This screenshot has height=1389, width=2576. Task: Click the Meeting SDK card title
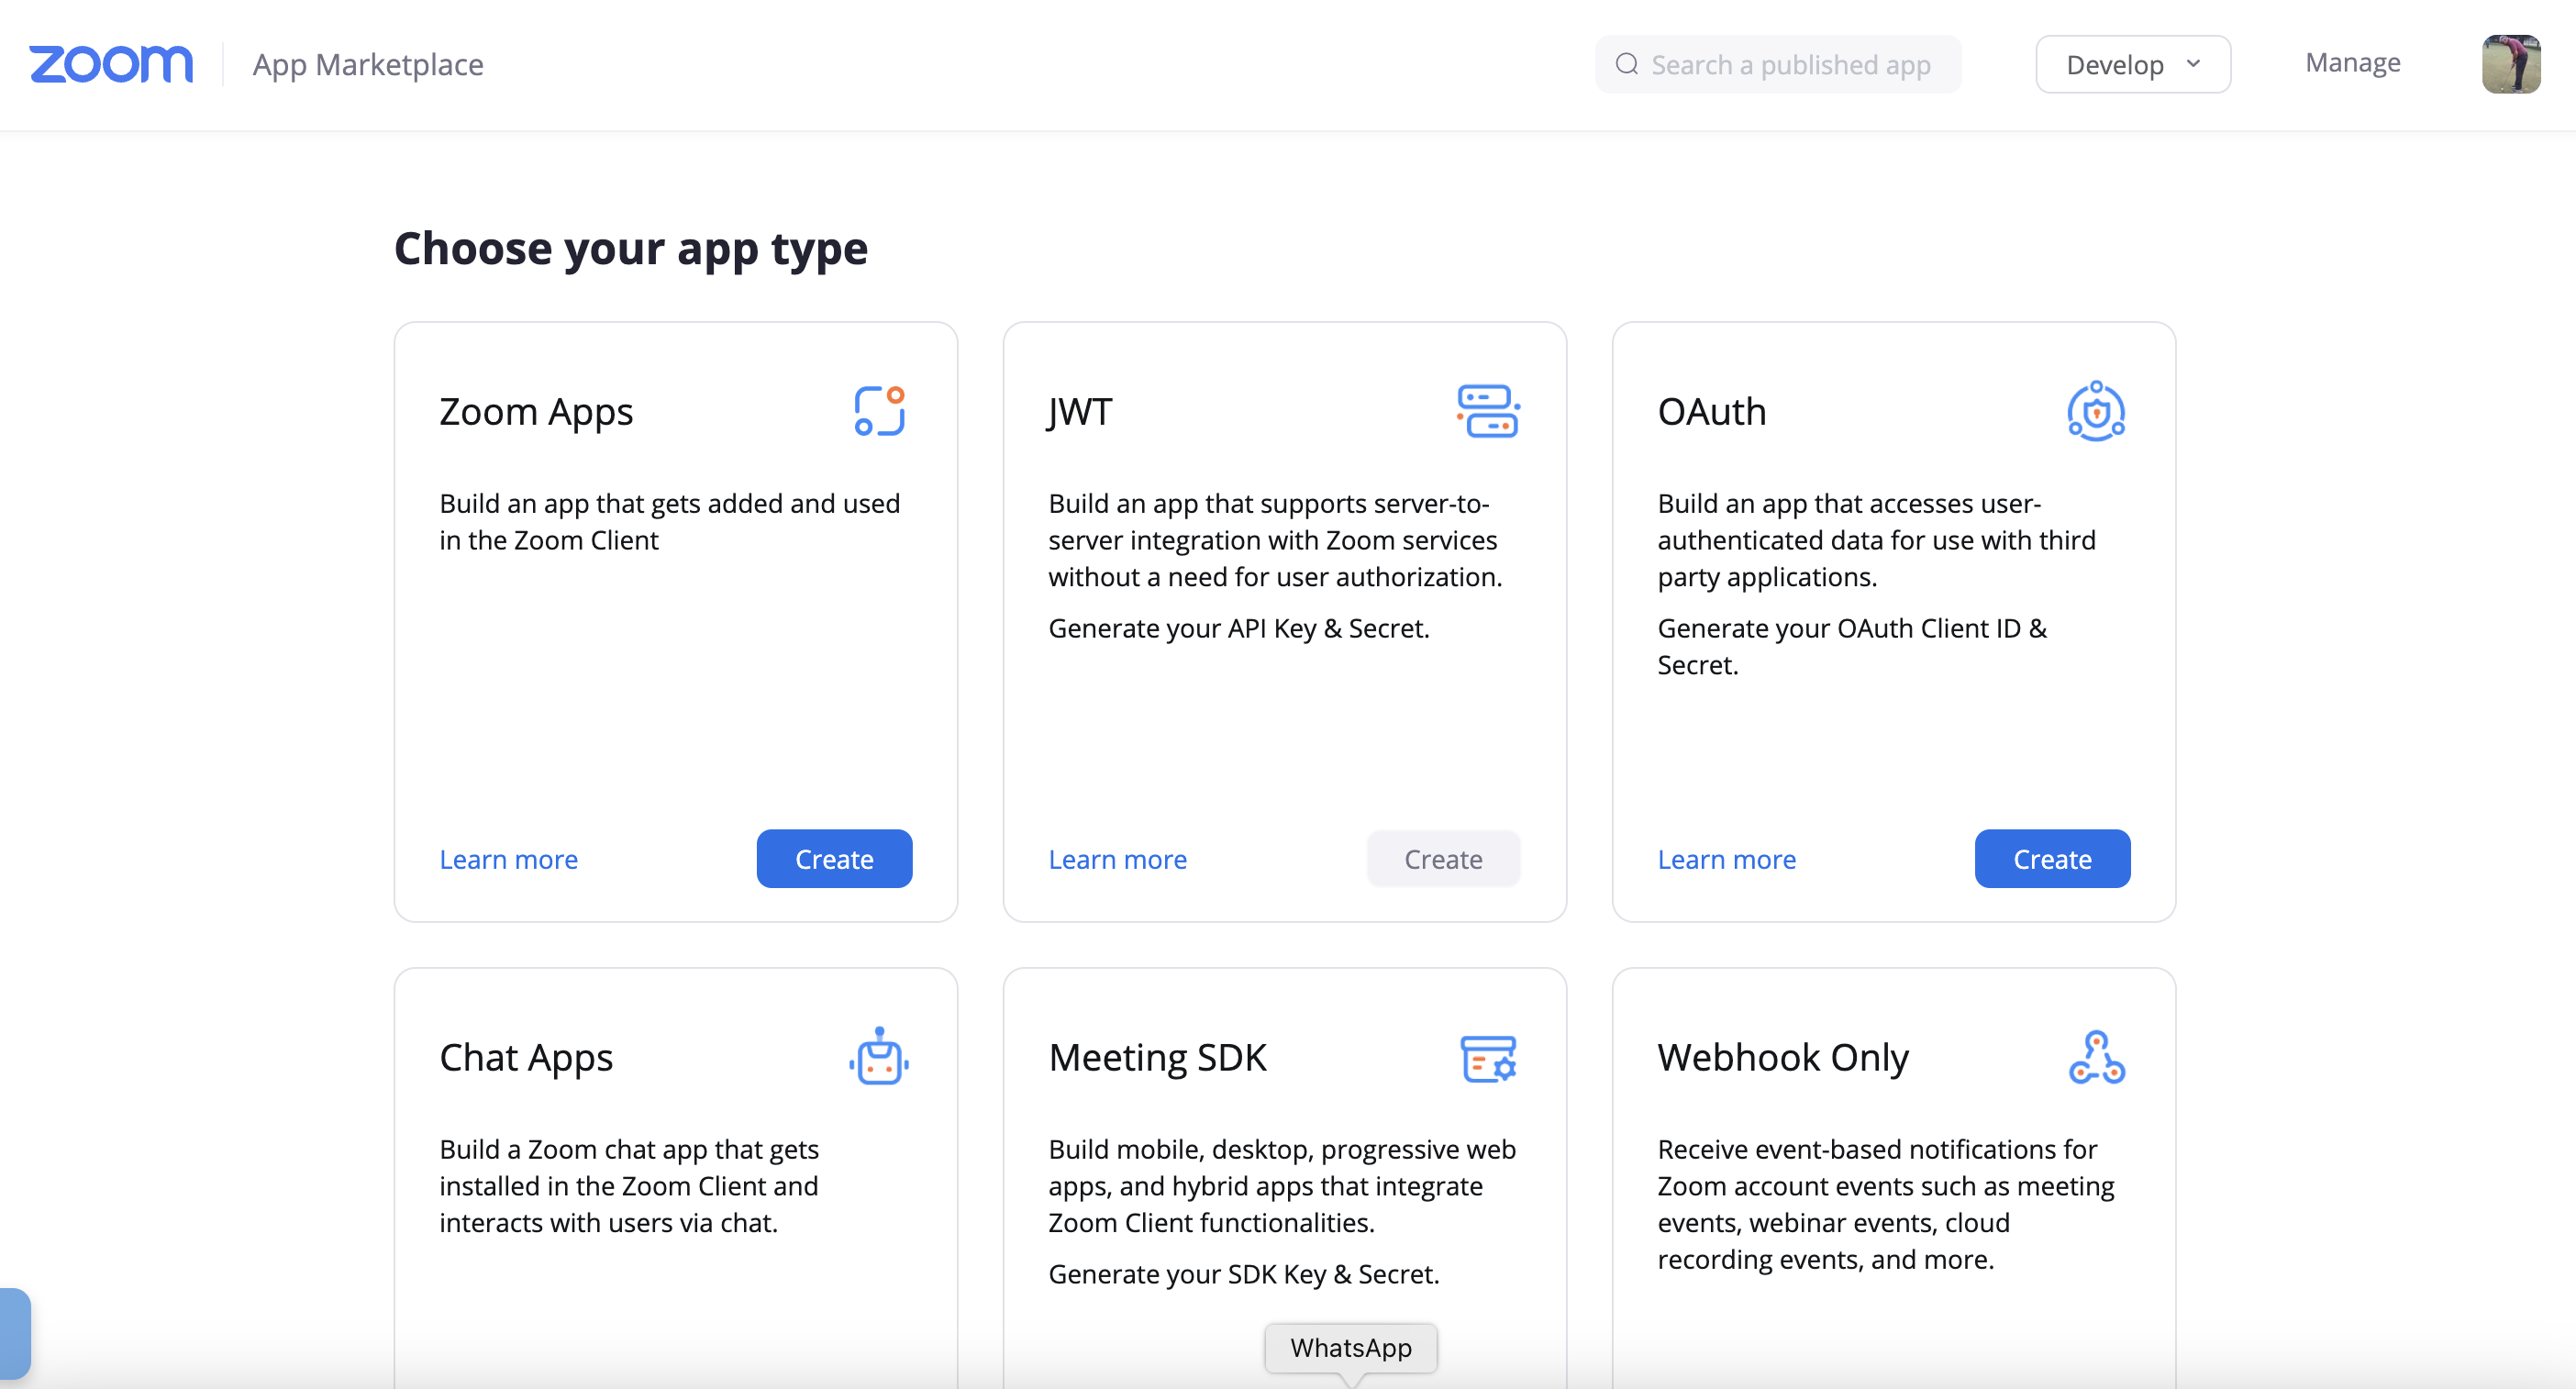pyautogui.click(x=1157, y=1057)
